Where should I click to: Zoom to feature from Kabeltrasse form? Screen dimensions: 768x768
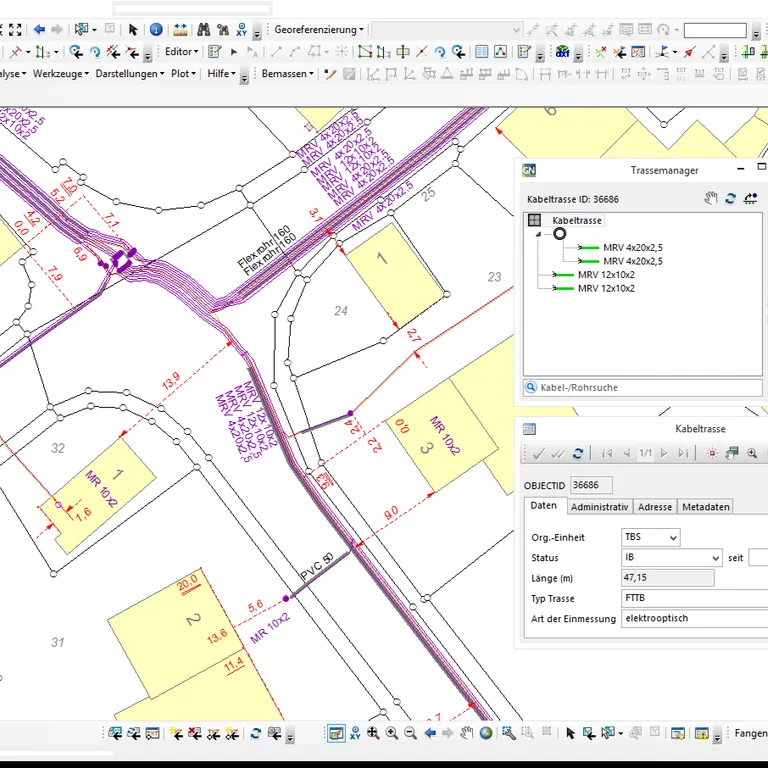(x=752, y=454)
